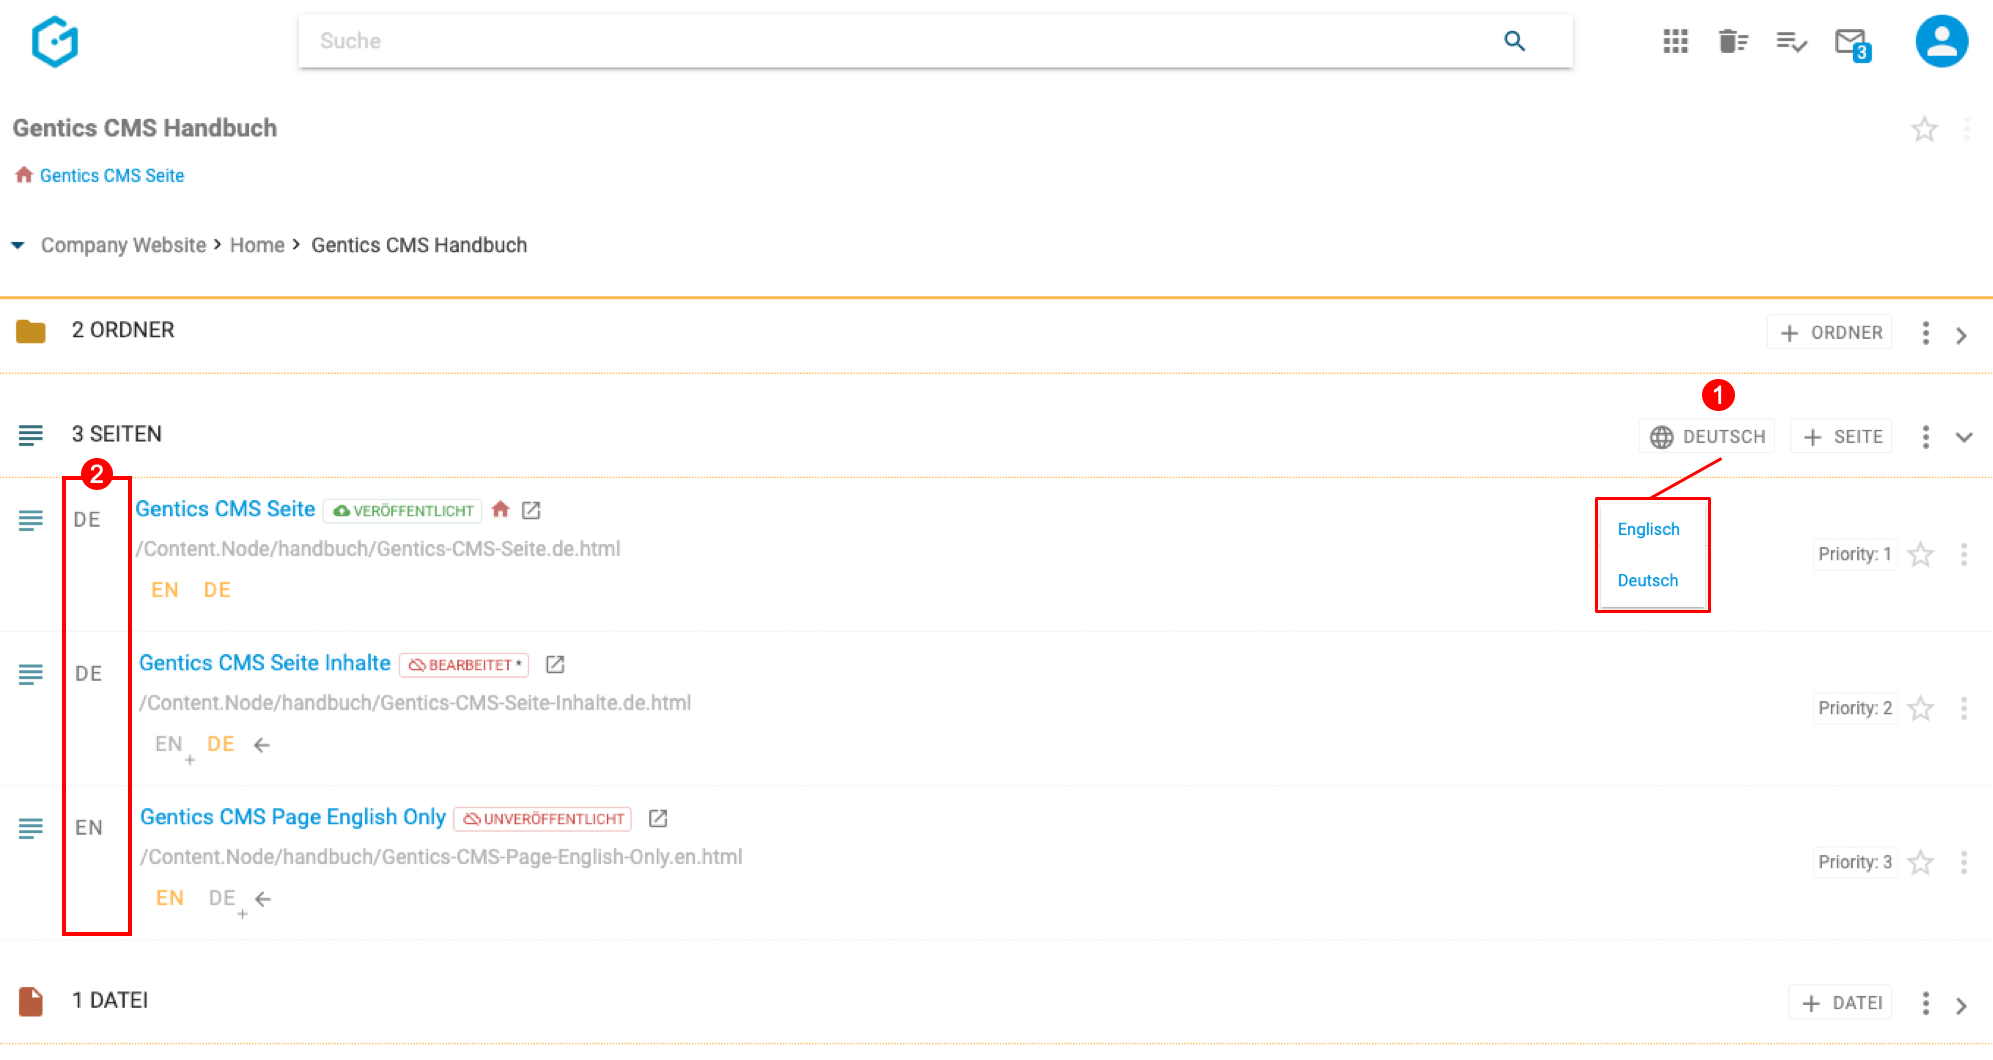The image size is (1993, 1060).
Task: Select EN language of Gentics CMS Seite
Action: (x=165, y=590)
